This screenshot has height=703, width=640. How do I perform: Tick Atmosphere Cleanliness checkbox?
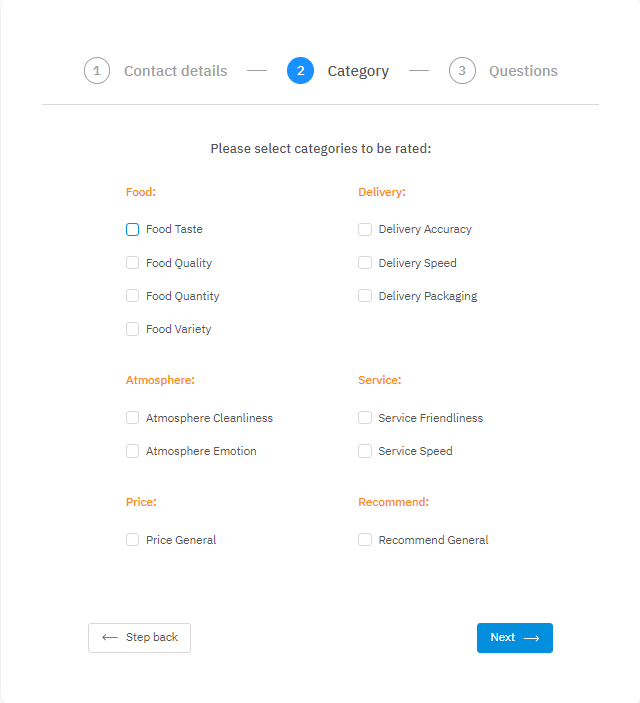[133, 418]
